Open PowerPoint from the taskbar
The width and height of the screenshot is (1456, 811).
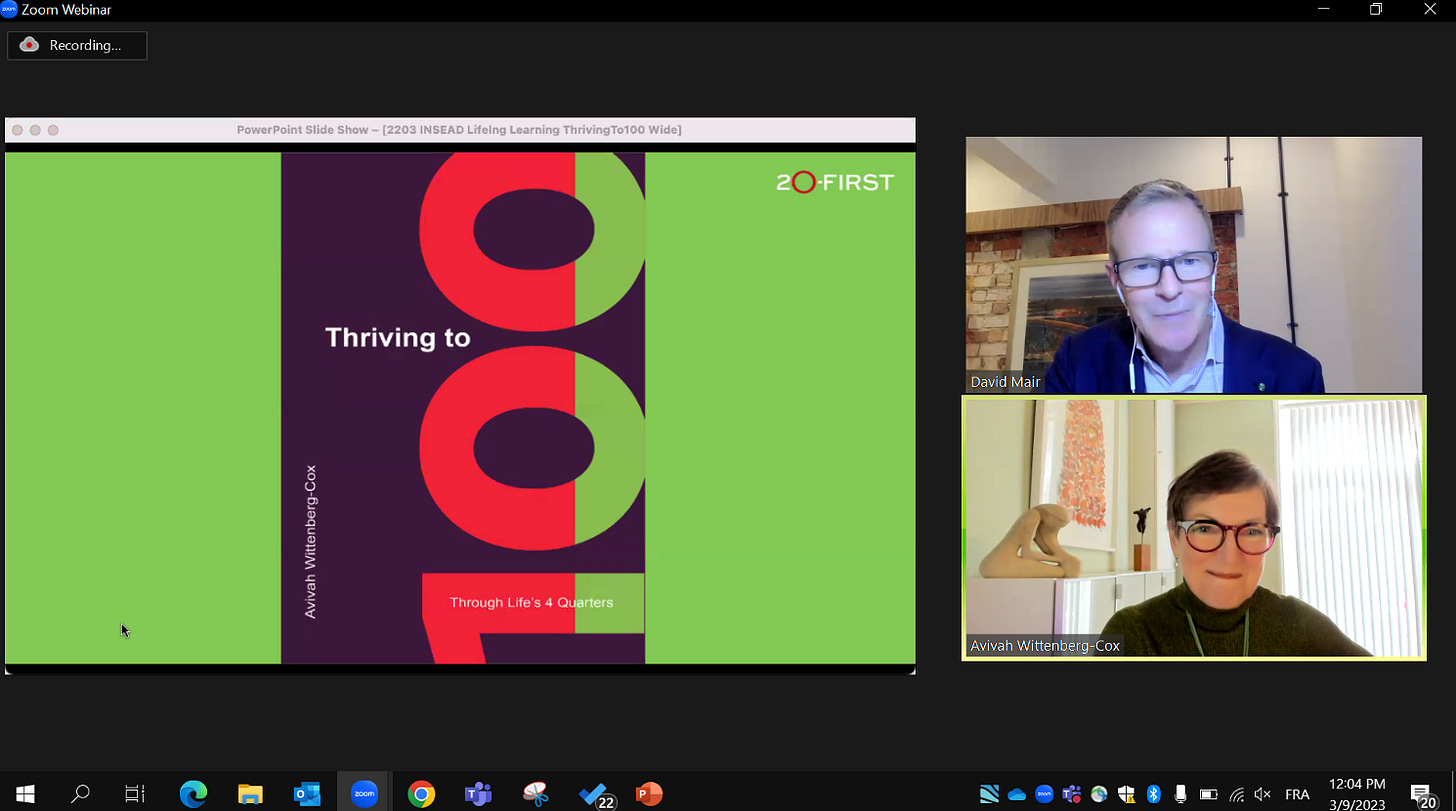649,794
